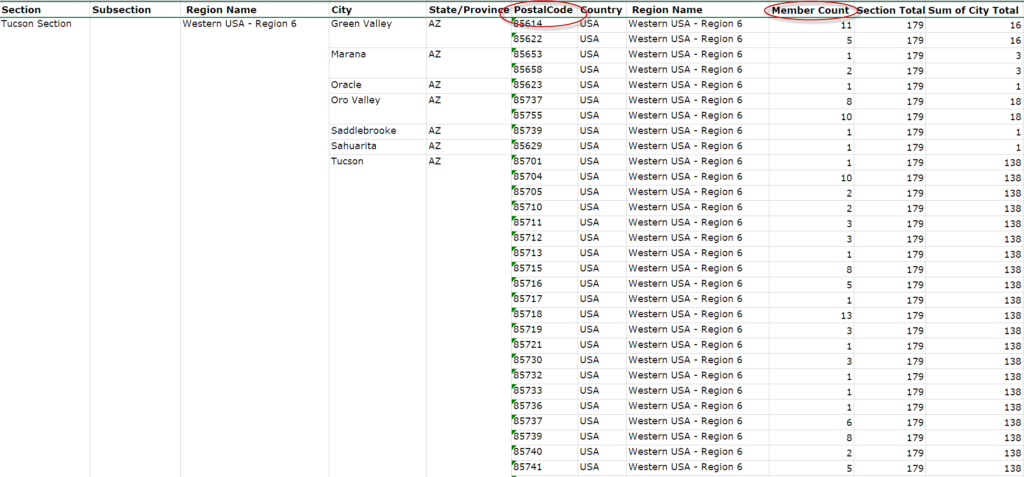Click the Oracle city cell

[x=346, y=85]
